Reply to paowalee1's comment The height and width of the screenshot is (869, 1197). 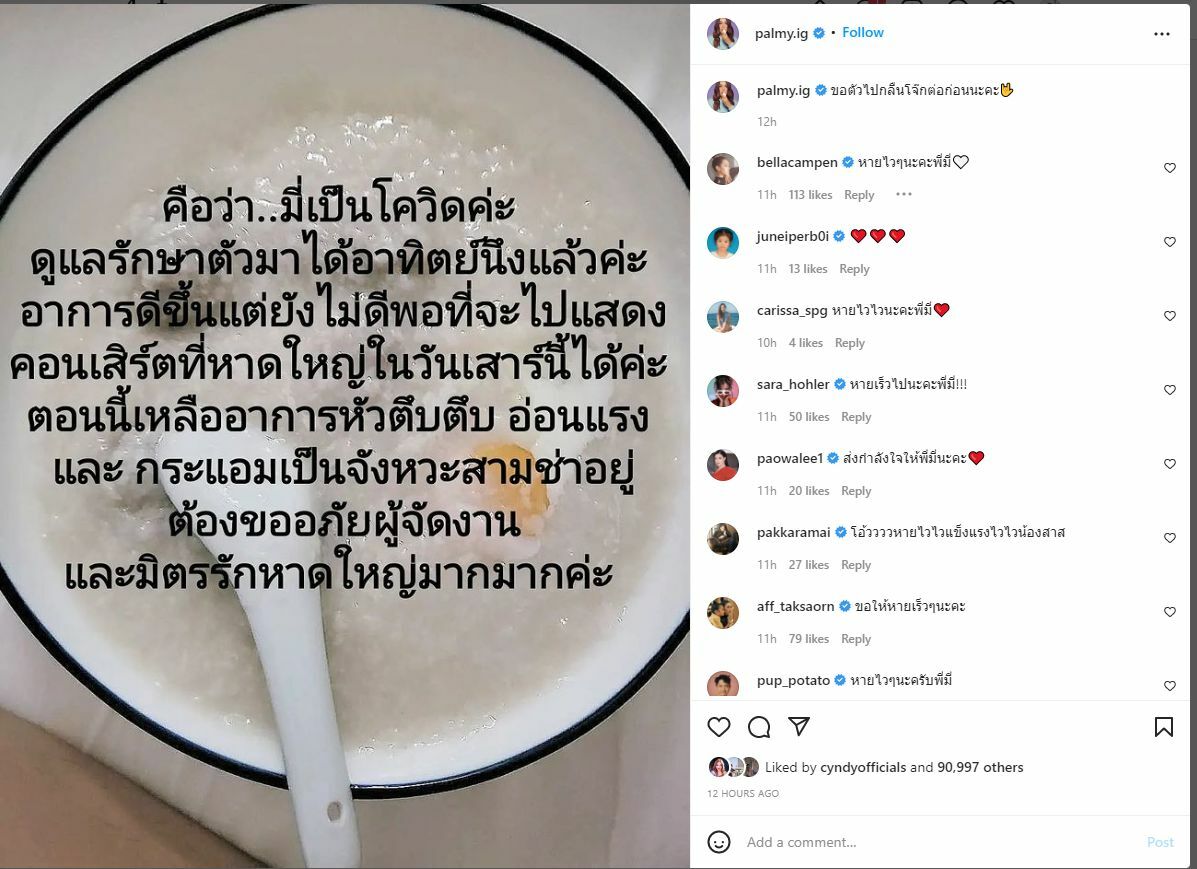tap(856, 491)
